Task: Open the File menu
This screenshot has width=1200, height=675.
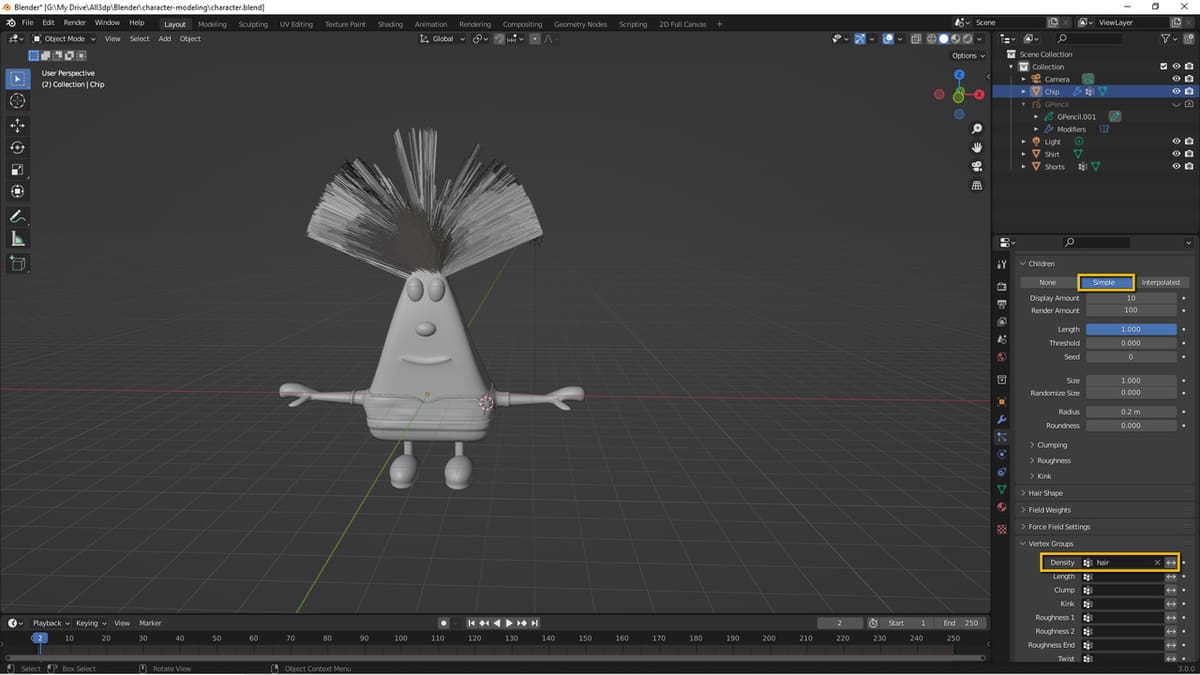Action: pyautogui.click(x=26, y=22)
